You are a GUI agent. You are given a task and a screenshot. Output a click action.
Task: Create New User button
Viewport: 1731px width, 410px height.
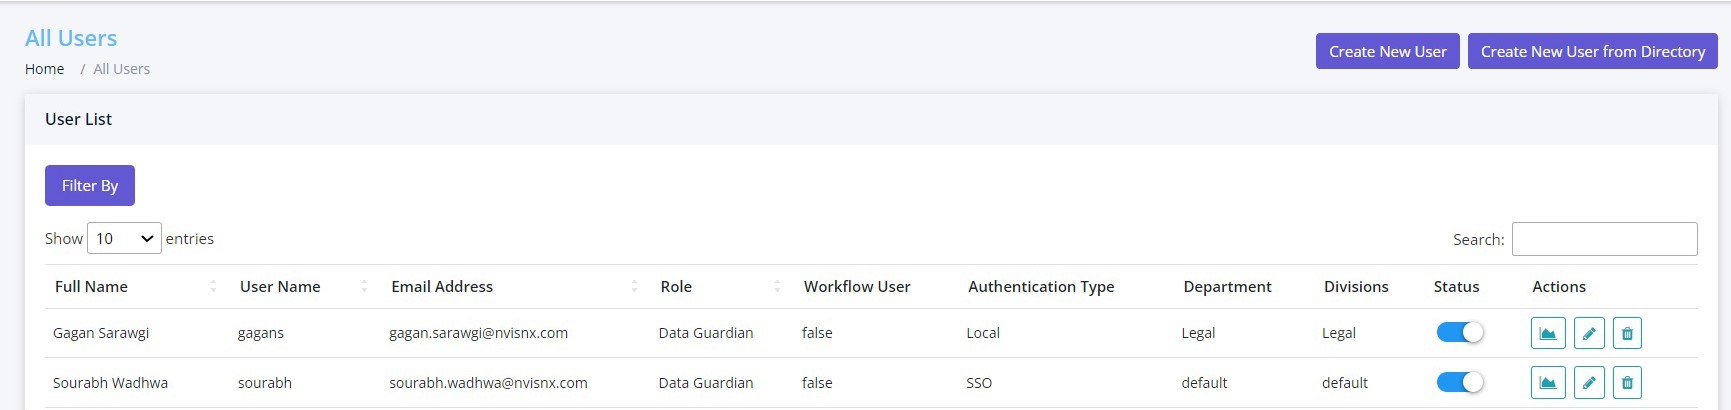click(x=1388, y=51)
